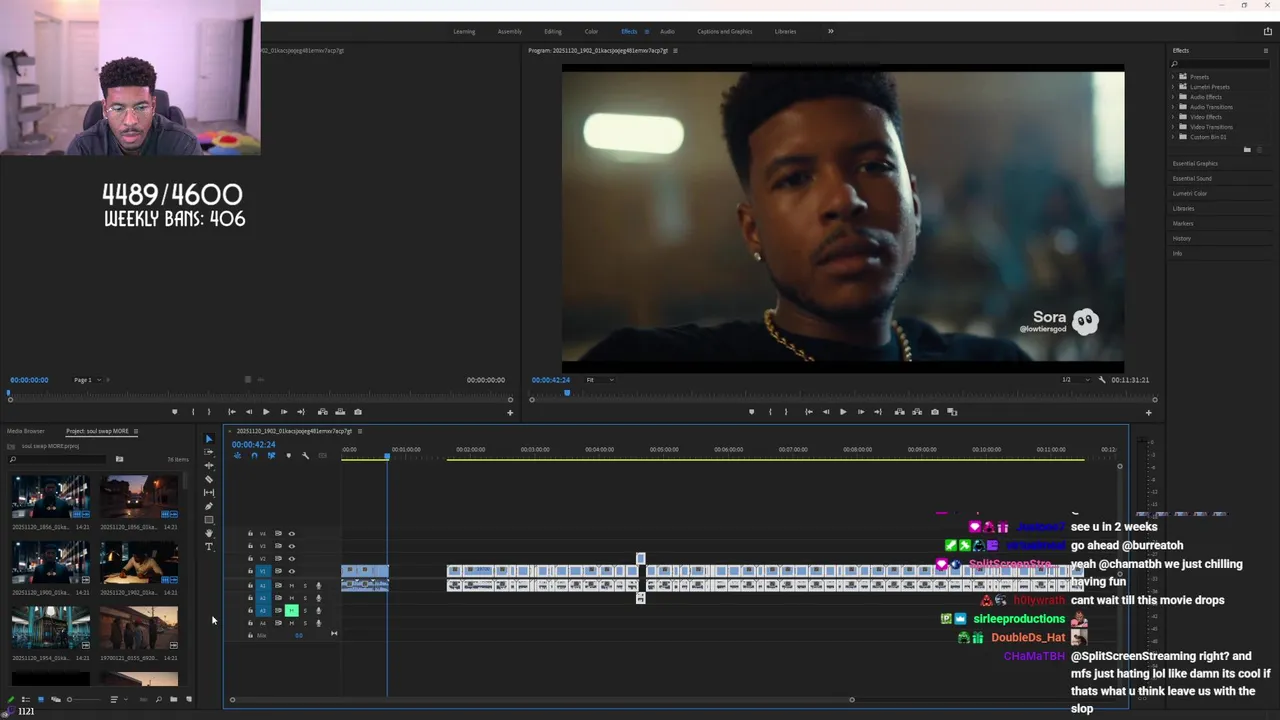
Task: Go to In point in Program monitor
Action: 809,412
